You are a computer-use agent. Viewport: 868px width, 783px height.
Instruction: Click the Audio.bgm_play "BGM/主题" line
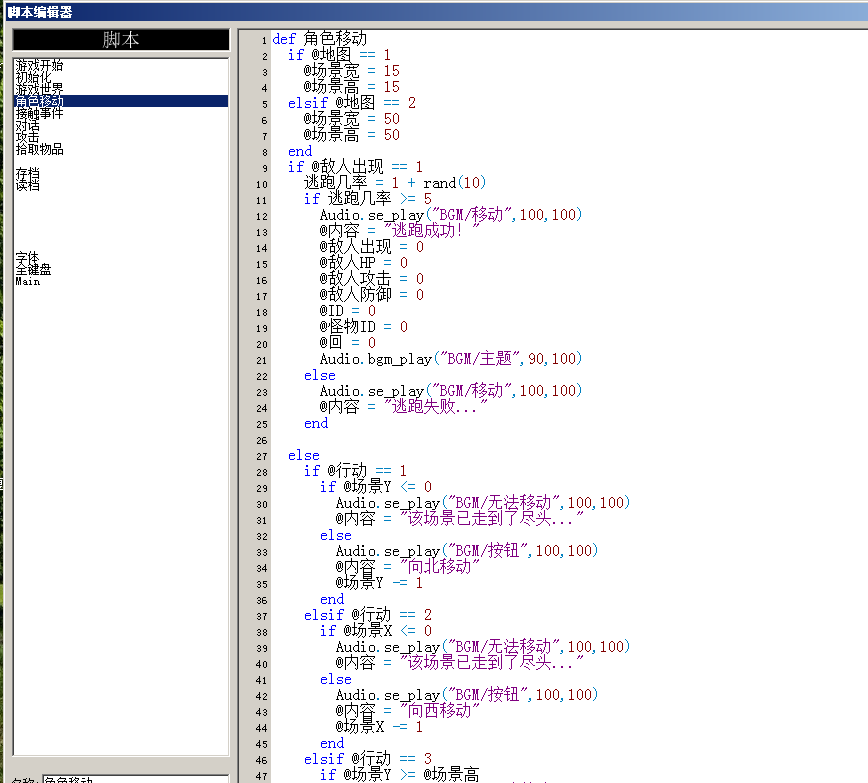click(x=451, y=359)
